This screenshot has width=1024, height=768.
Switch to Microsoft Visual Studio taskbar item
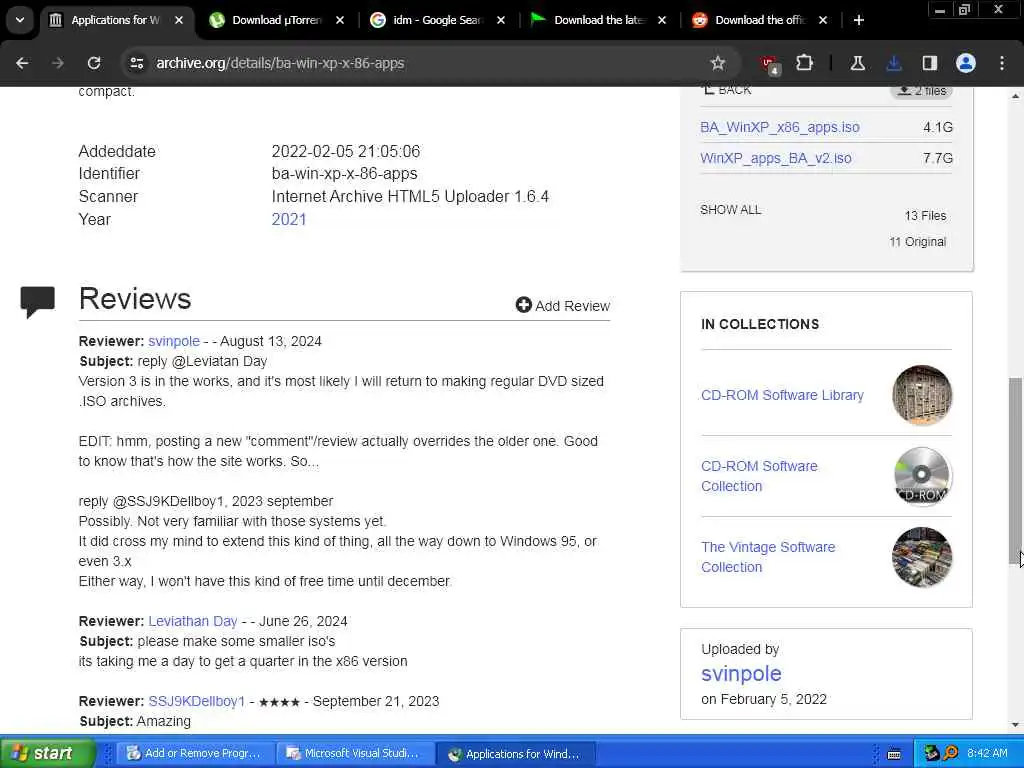pyautogui.click(x=355, y=753)
